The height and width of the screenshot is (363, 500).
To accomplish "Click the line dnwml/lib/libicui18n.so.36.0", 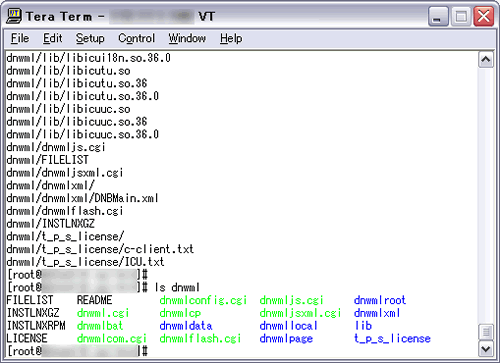I will coord(88,58).
